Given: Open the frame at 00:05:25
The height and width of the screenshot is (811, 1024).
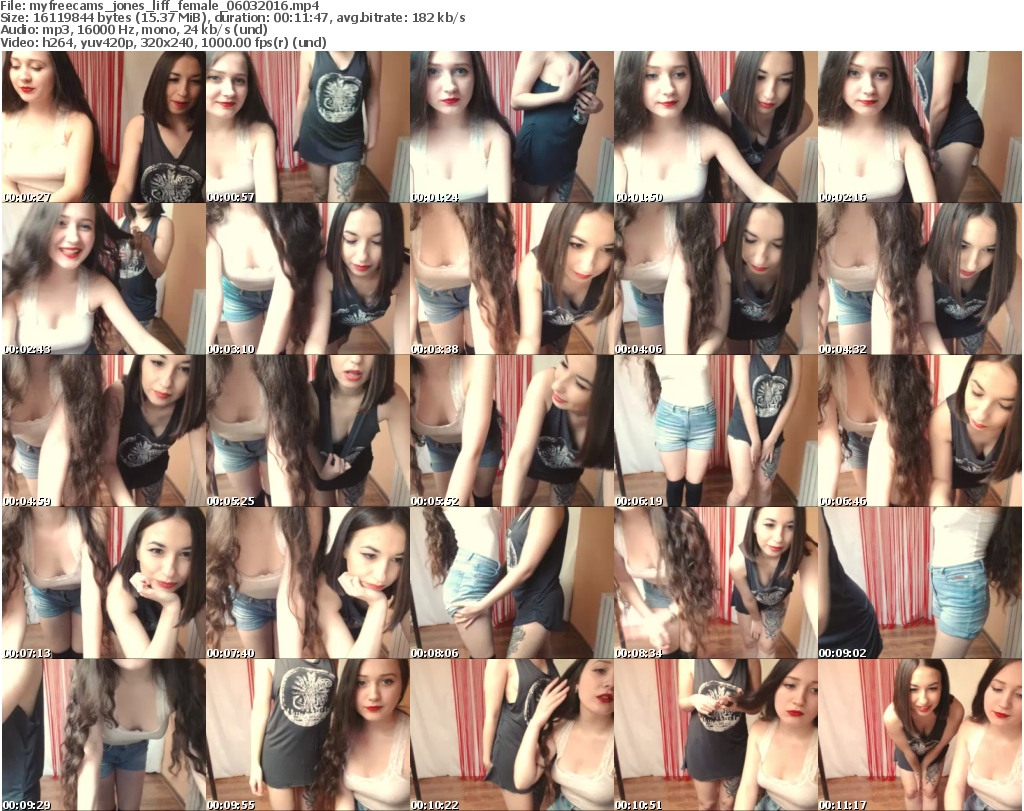Looking at the screenshot, I should click(308, 431).
